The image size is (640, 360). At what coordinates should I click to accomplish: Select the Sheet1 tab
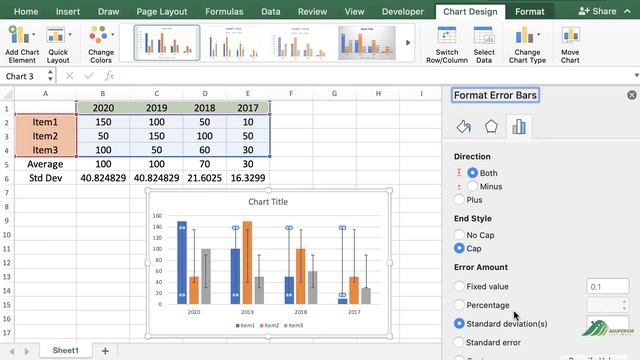click(x=65, y=350)
